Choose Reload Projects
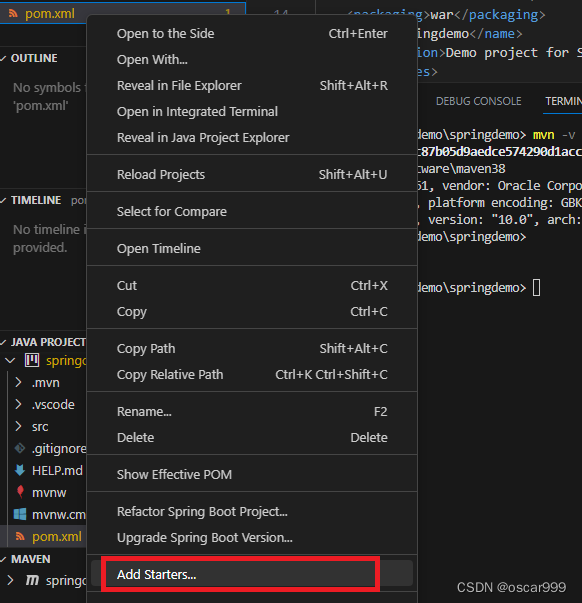 pyautogui.click(x=252, y=175)
